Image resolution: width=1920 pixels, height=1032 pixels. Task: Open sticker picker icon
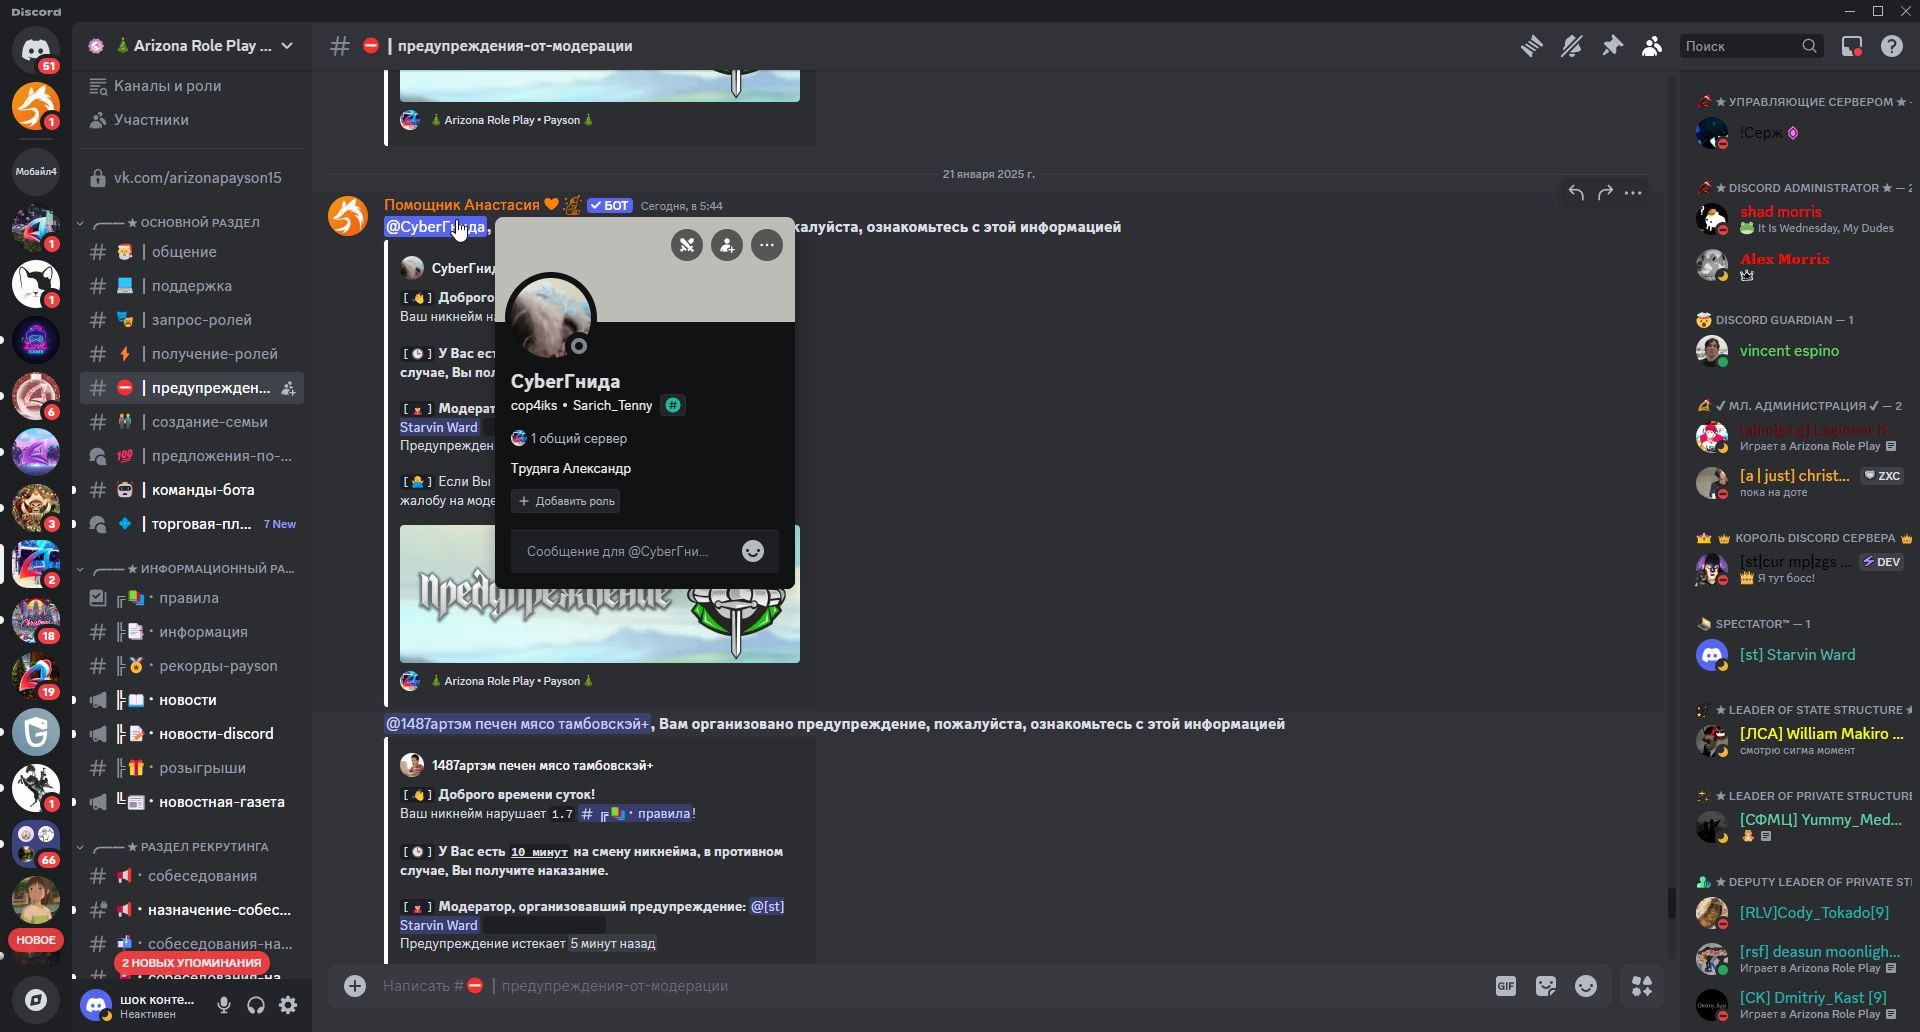1546,986
